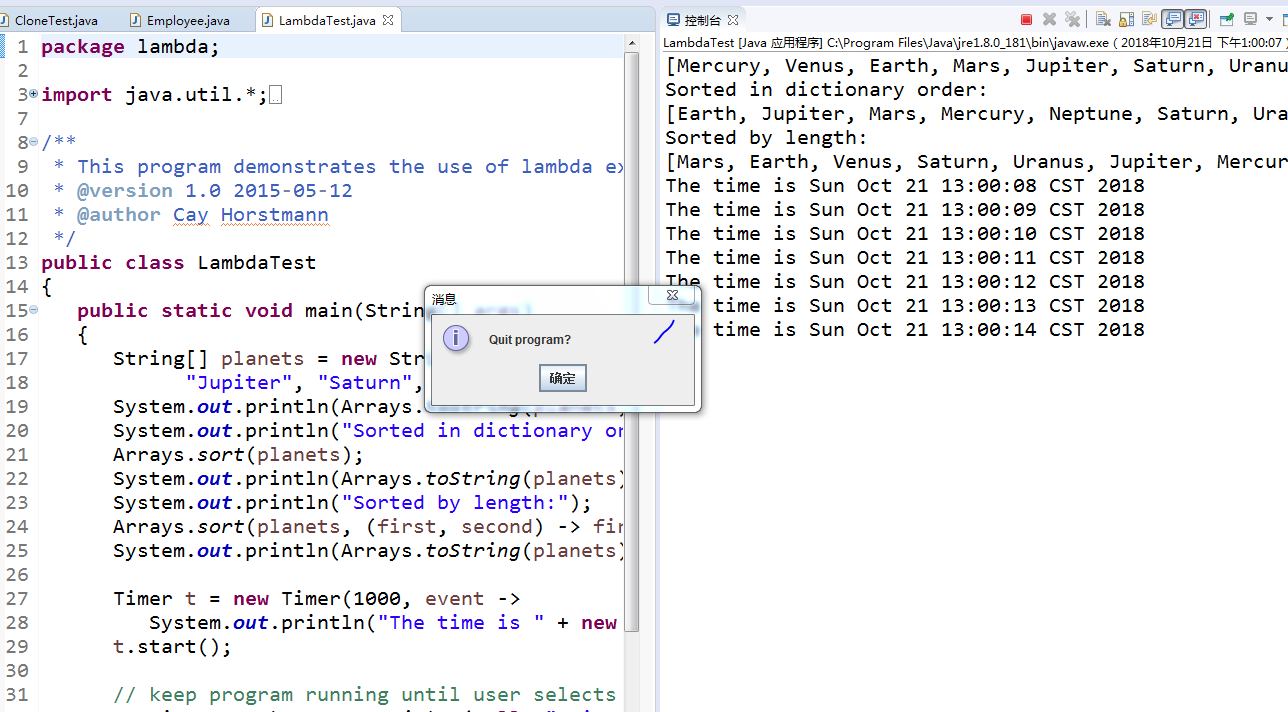Click console line ending 13:00:11 CST 2018
1288x712 pixels.
(905, 257)
